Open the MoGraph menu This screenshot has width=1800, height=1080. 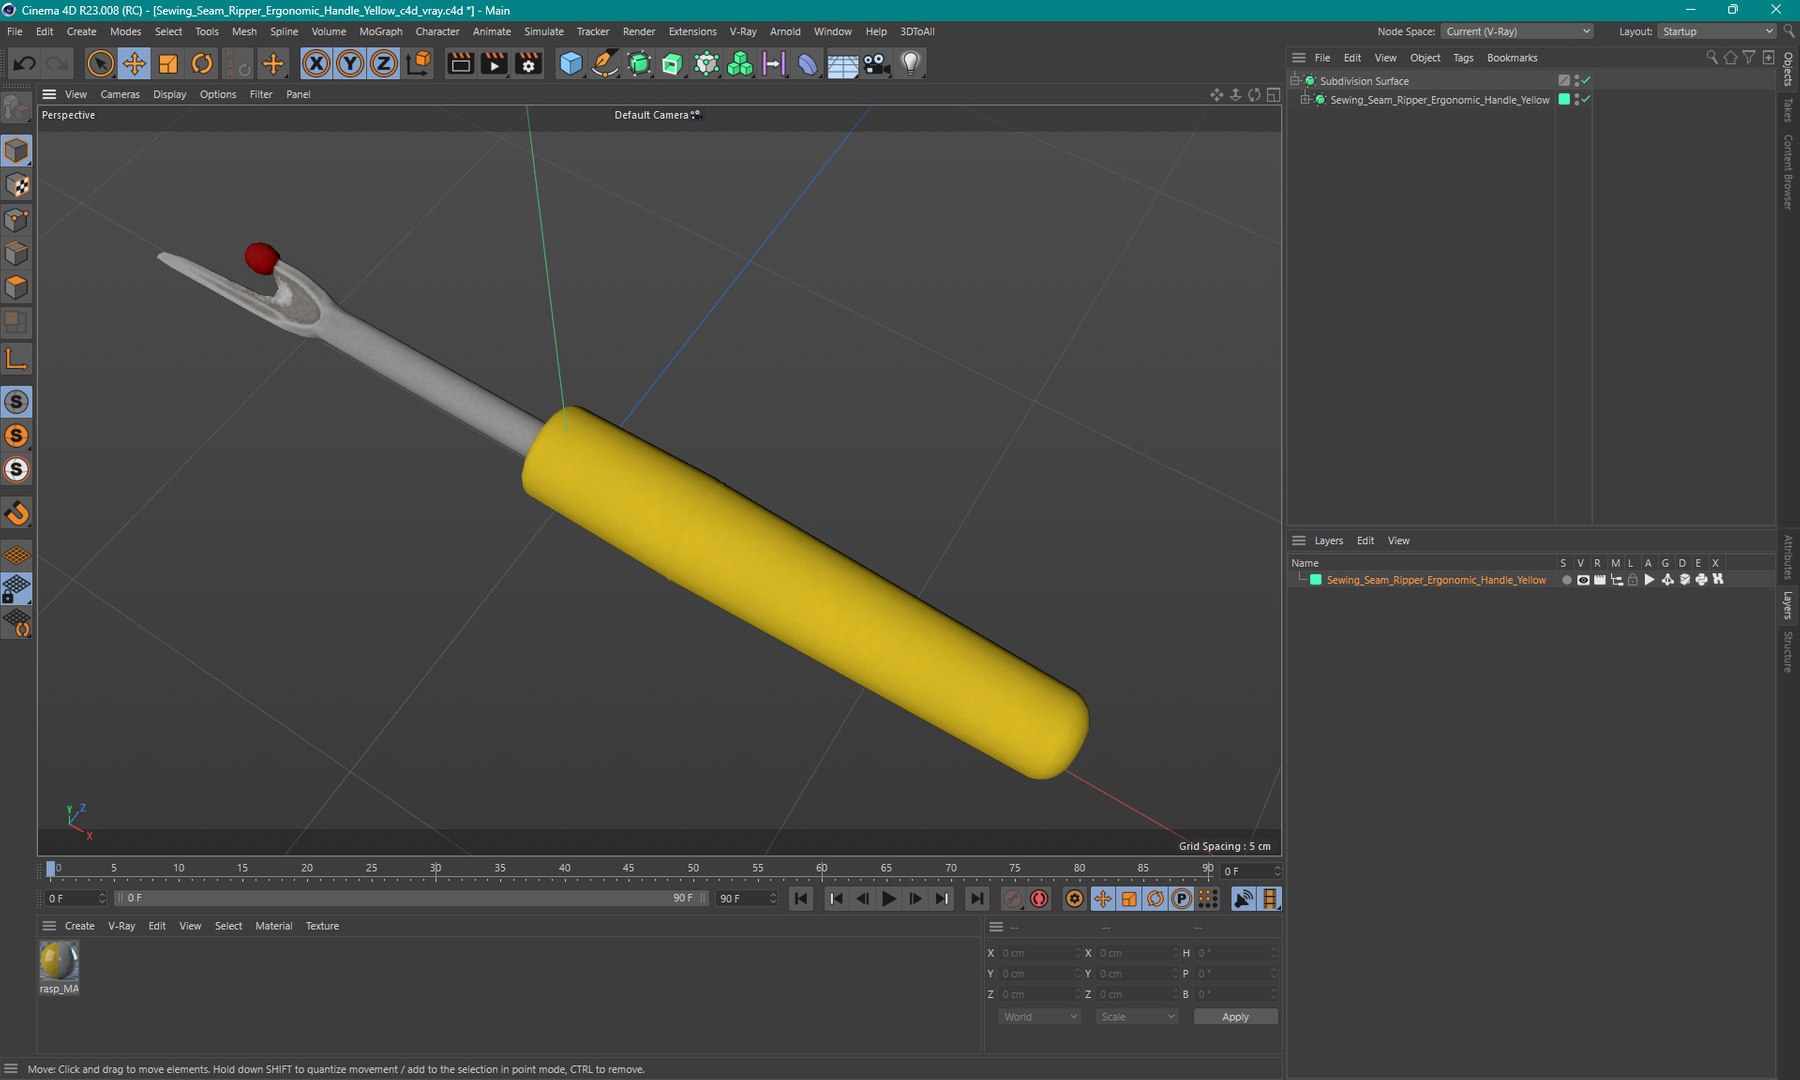click(x=381, y=32)
